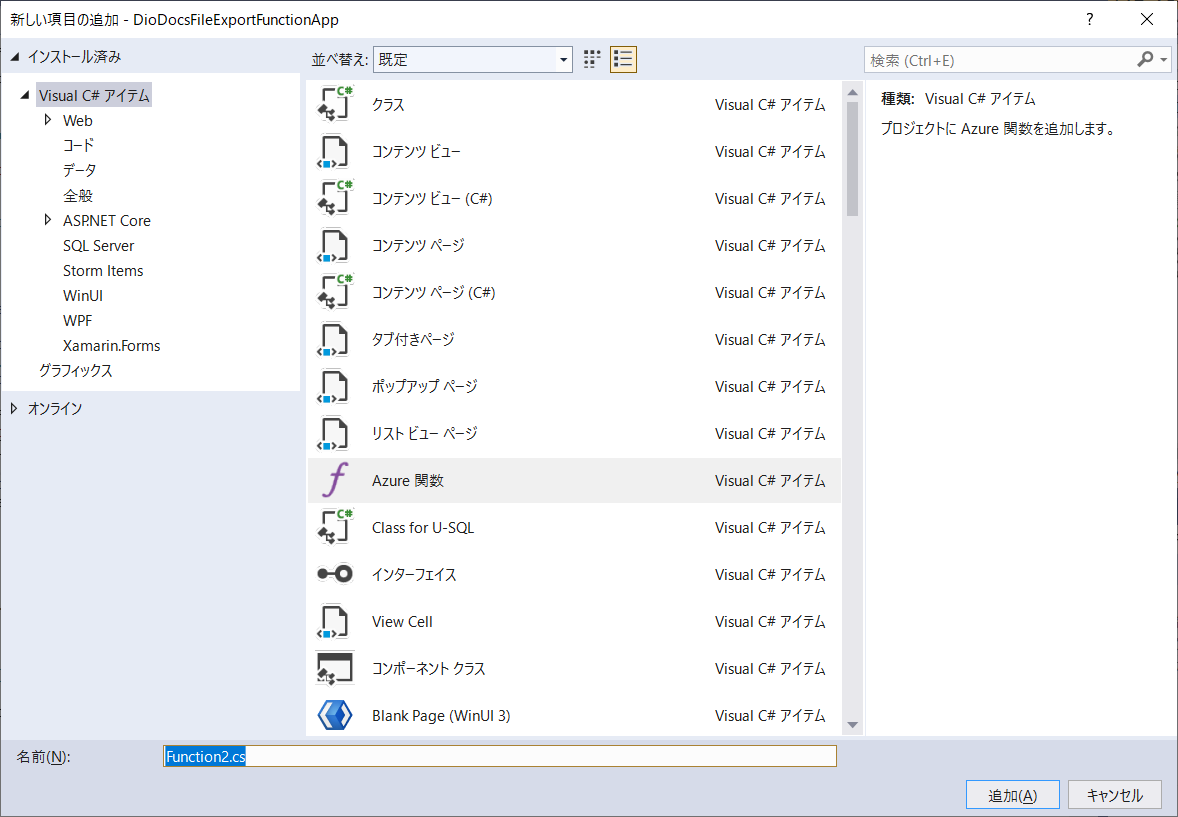Select Visual C# アイテム category

point(94,95)
